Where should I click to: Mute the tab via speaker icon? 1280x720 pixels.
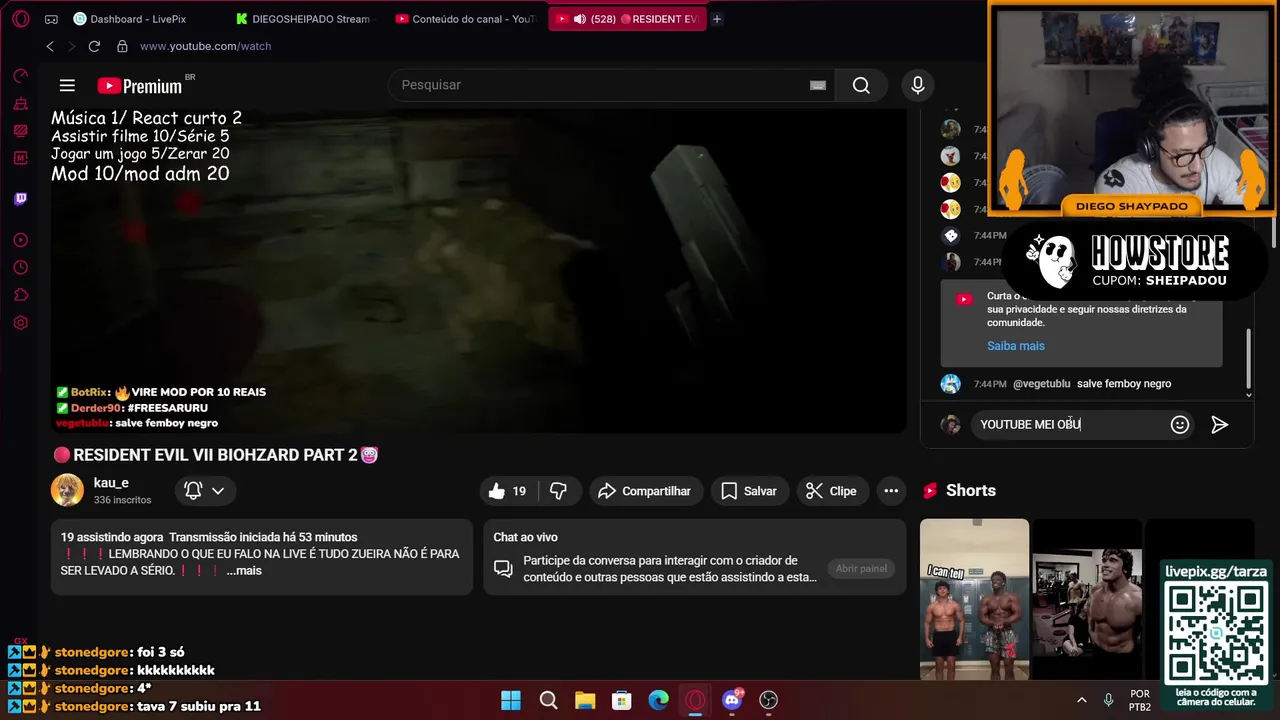tap(579, 19)
